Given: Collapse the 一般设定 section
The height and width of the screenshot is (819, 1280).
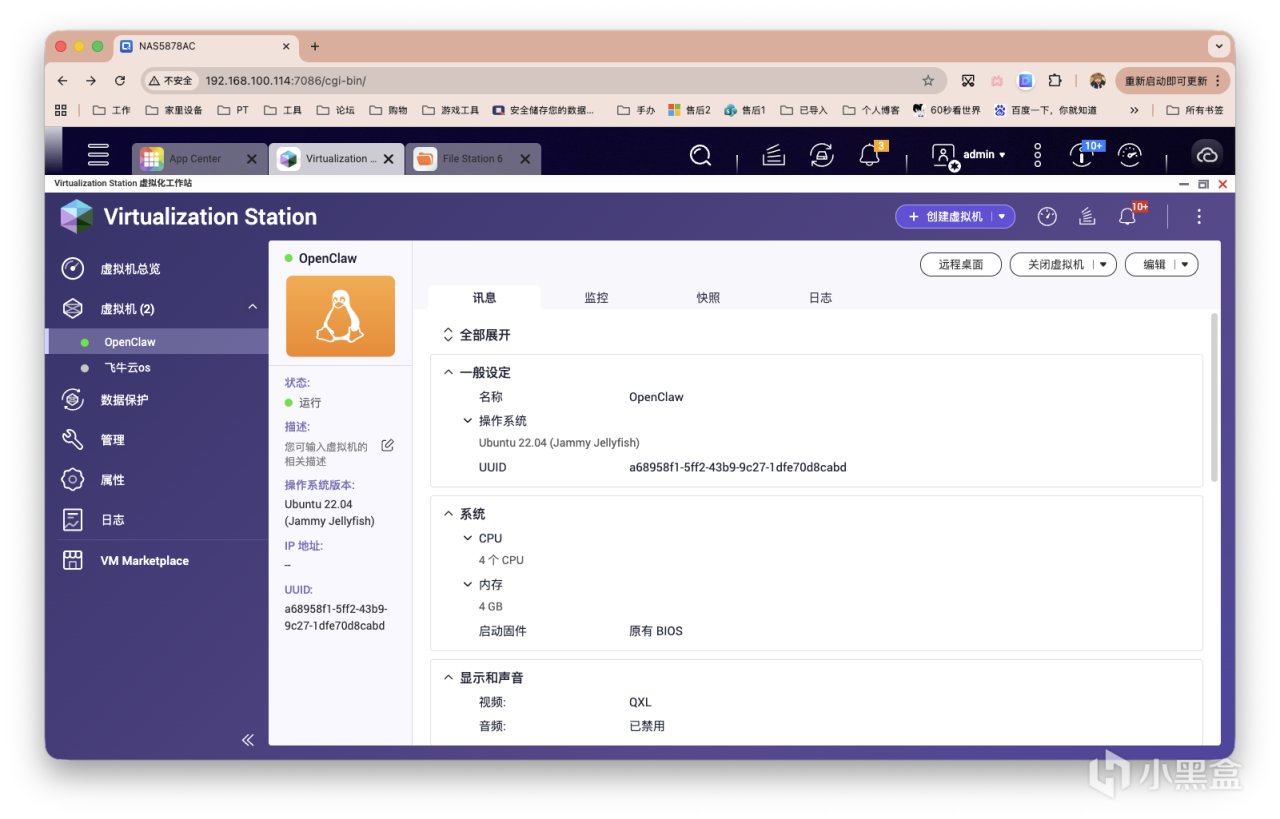Looking at the screenshot, I should [x=448, y=373].
